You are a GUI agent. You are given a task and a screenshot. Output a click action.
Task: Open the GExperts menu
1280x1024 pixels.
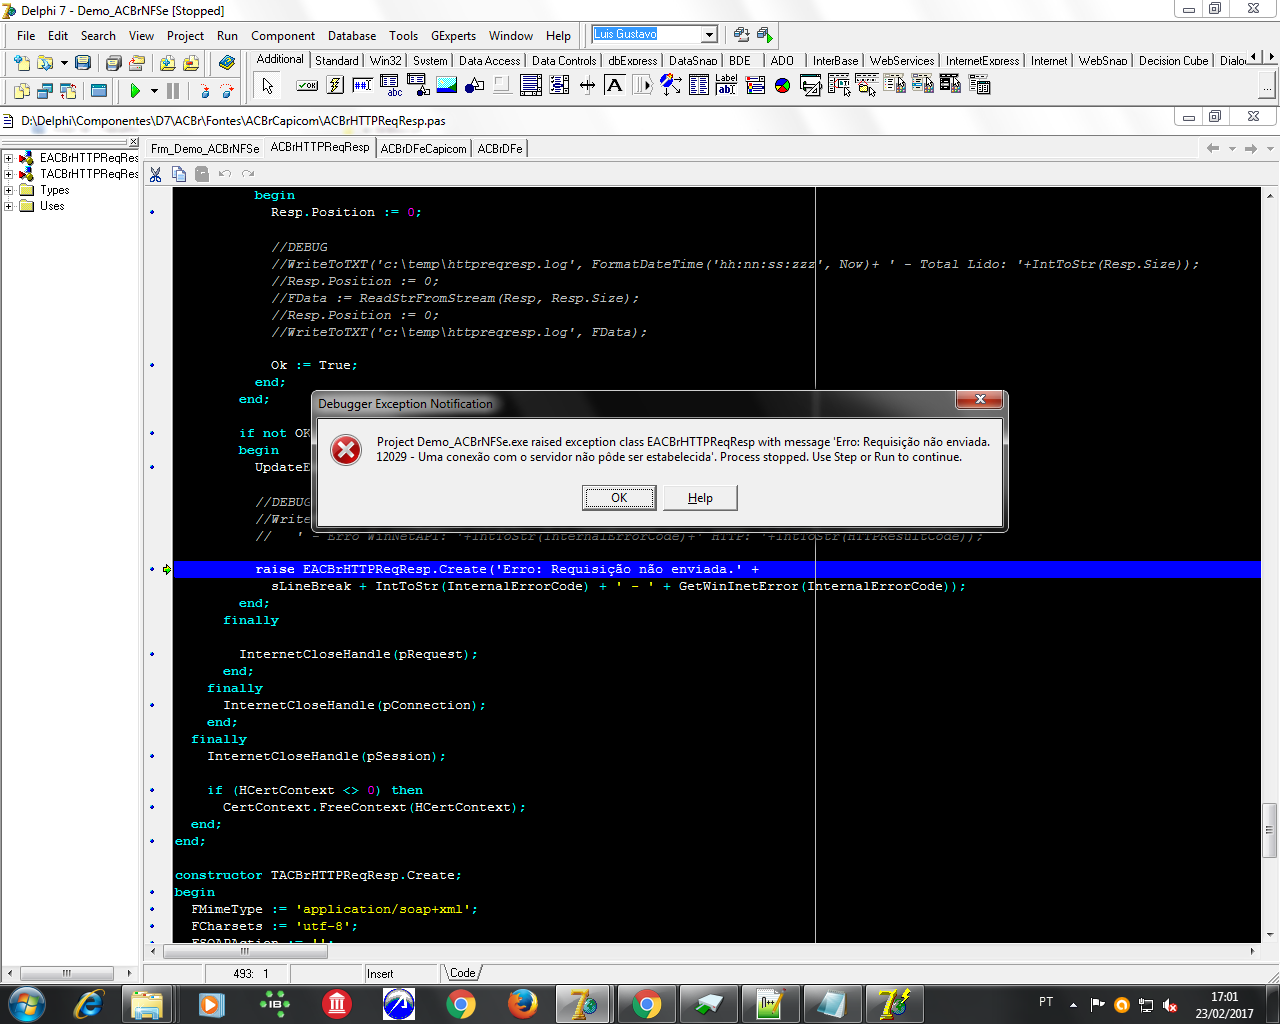(x=453, y=36)
